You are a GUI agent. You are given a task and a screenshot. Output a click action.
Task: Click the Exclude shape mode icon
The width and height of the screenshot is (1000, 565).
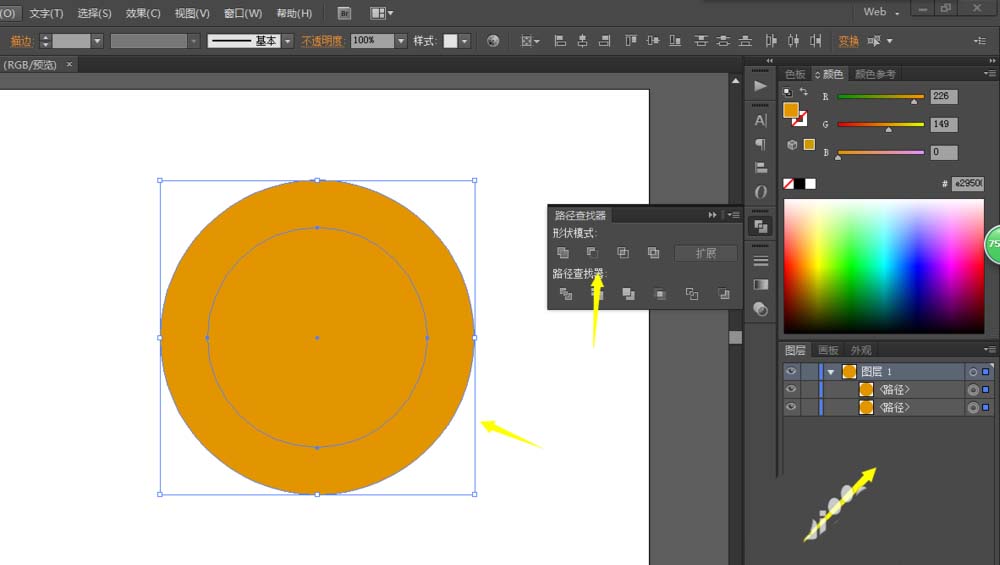pos(653,253)
